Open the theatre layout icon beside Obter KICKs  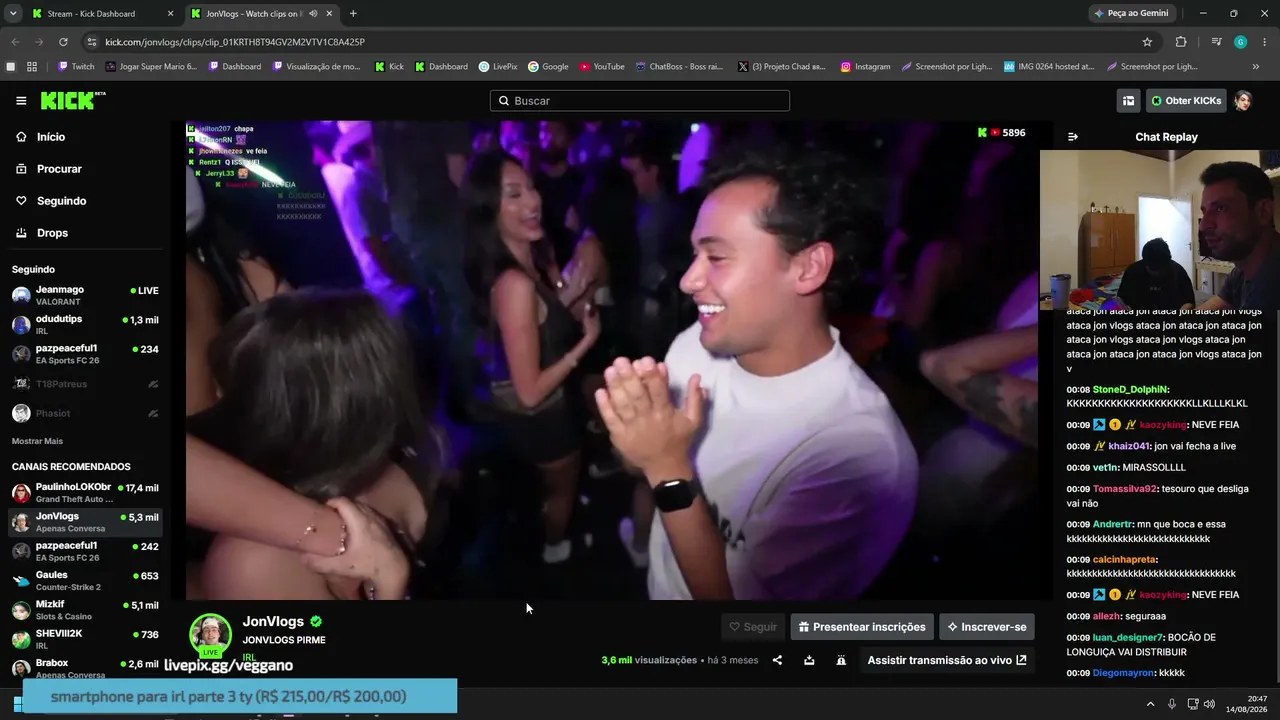pyautogui.click(x=1128, y=101)
